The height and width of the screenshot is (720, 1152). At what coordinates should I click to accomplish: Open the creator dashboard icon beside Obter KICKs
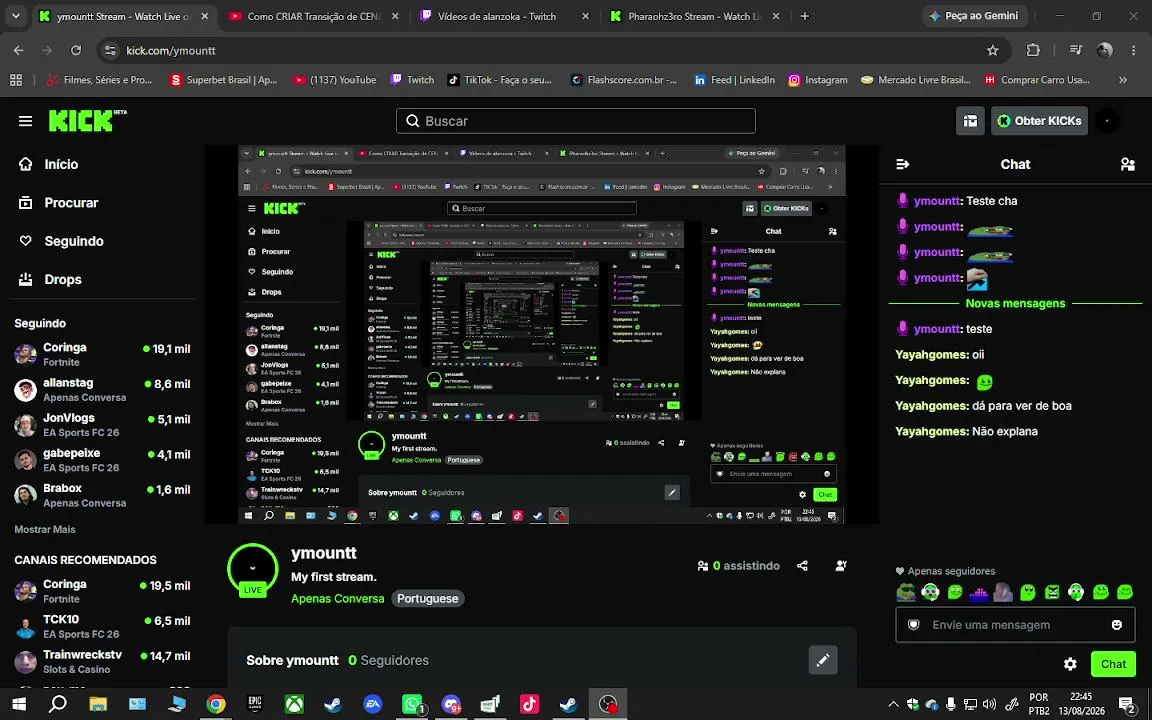click(970, 121)
